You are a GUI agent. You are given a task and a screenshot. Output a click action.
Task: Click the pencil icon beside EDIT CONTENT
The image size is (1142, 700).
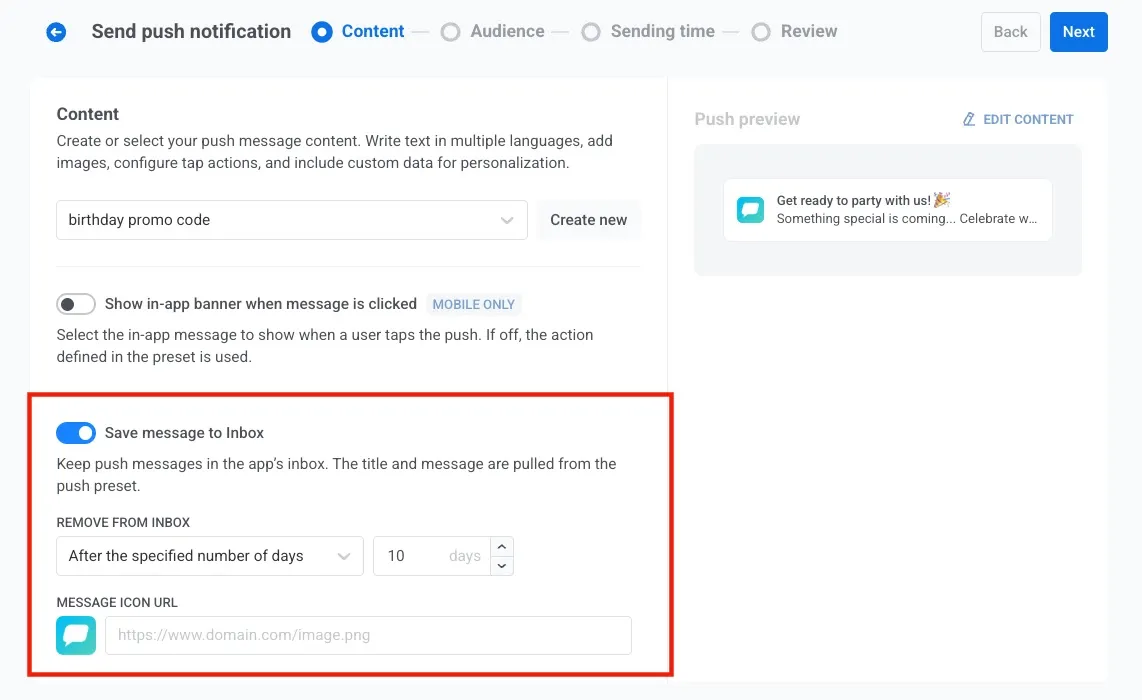click(x=967, y=119)
